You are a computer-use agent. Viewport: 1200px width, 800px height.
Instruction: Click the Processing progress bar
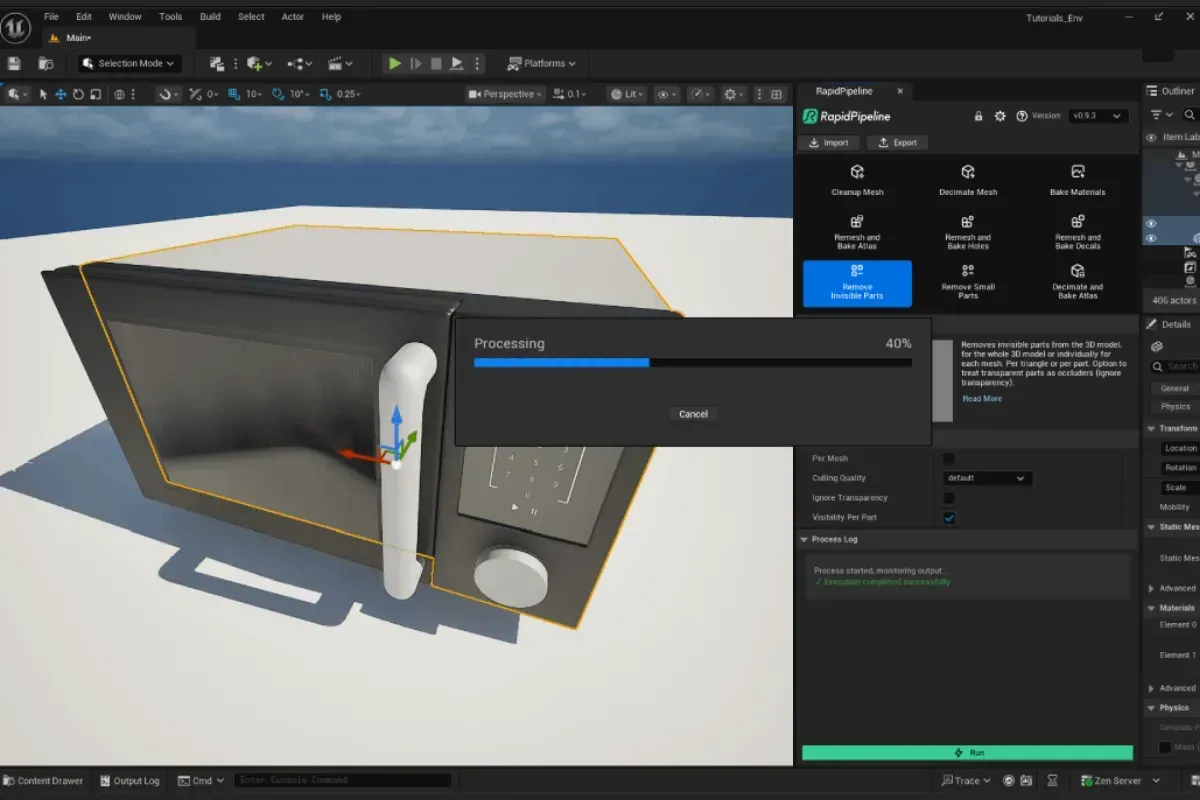pos(692,363)
